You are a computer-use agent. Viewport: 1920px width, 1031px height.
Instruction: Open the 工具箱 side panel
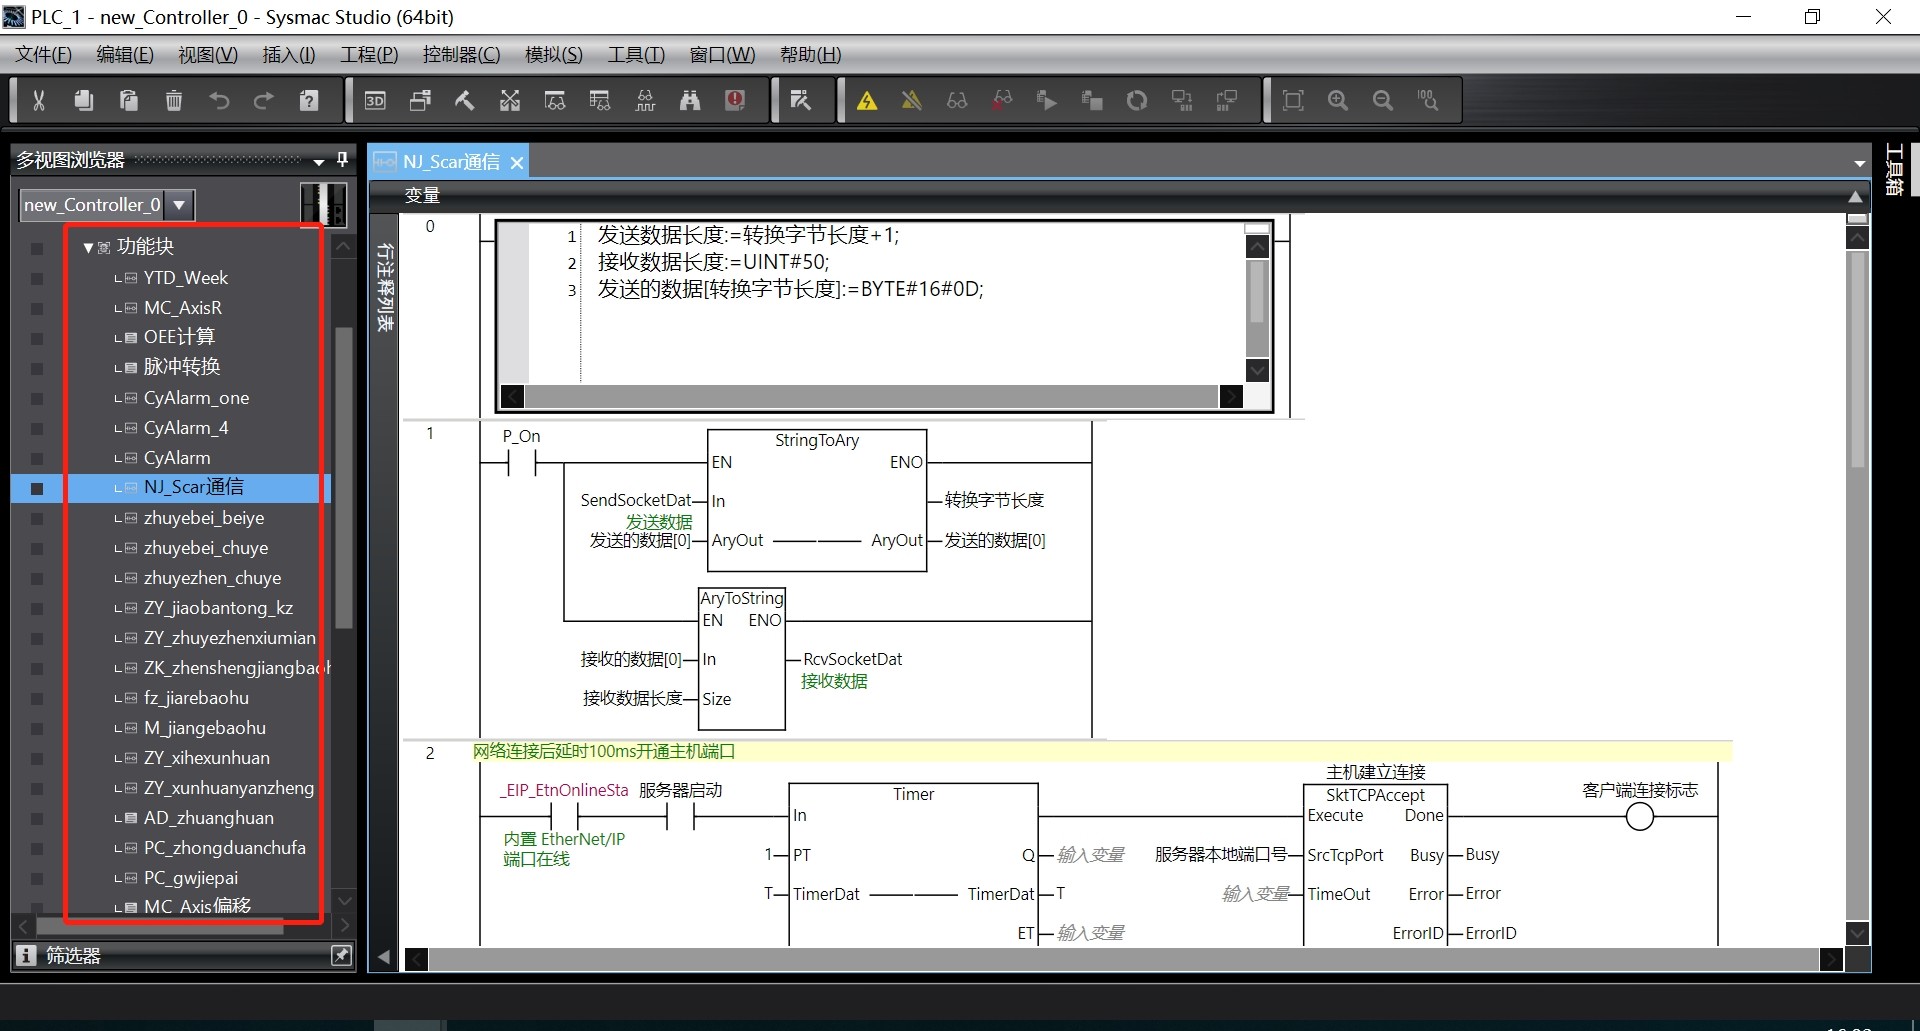pos(1894,170)
